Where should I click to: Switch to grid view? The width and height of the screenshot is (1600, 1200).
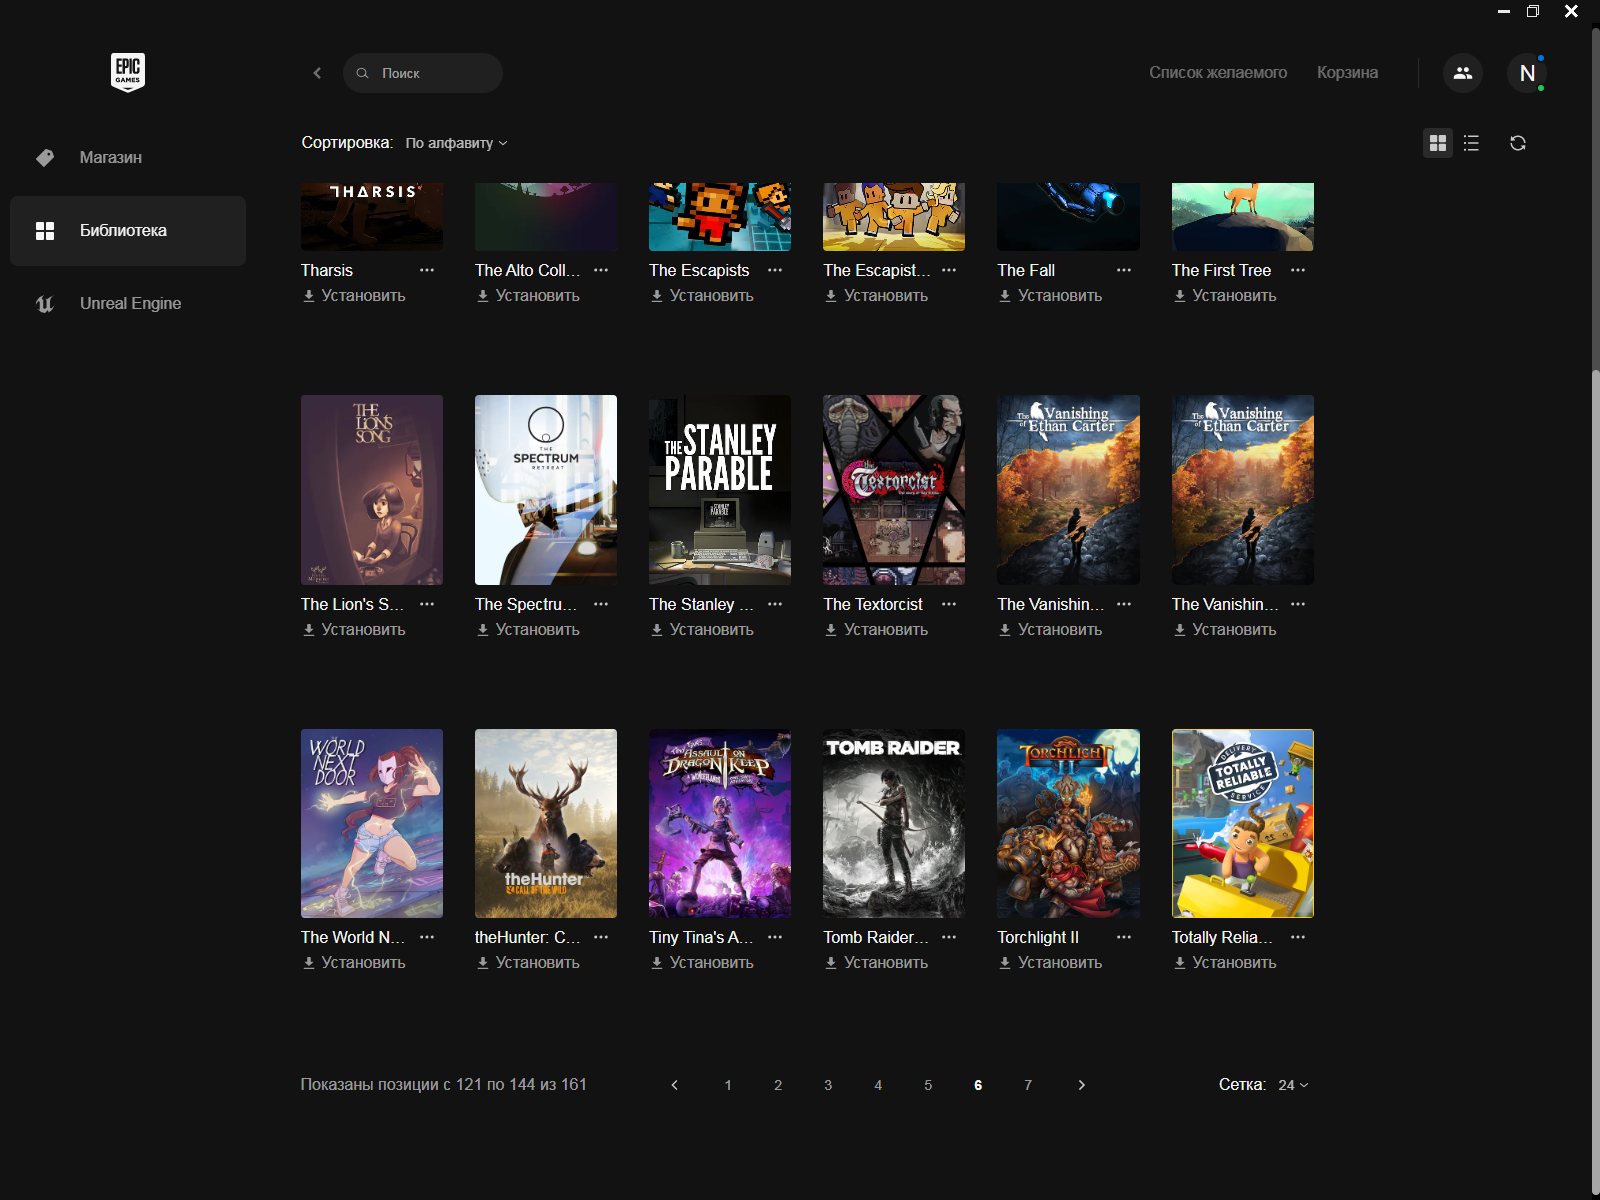1438,143
